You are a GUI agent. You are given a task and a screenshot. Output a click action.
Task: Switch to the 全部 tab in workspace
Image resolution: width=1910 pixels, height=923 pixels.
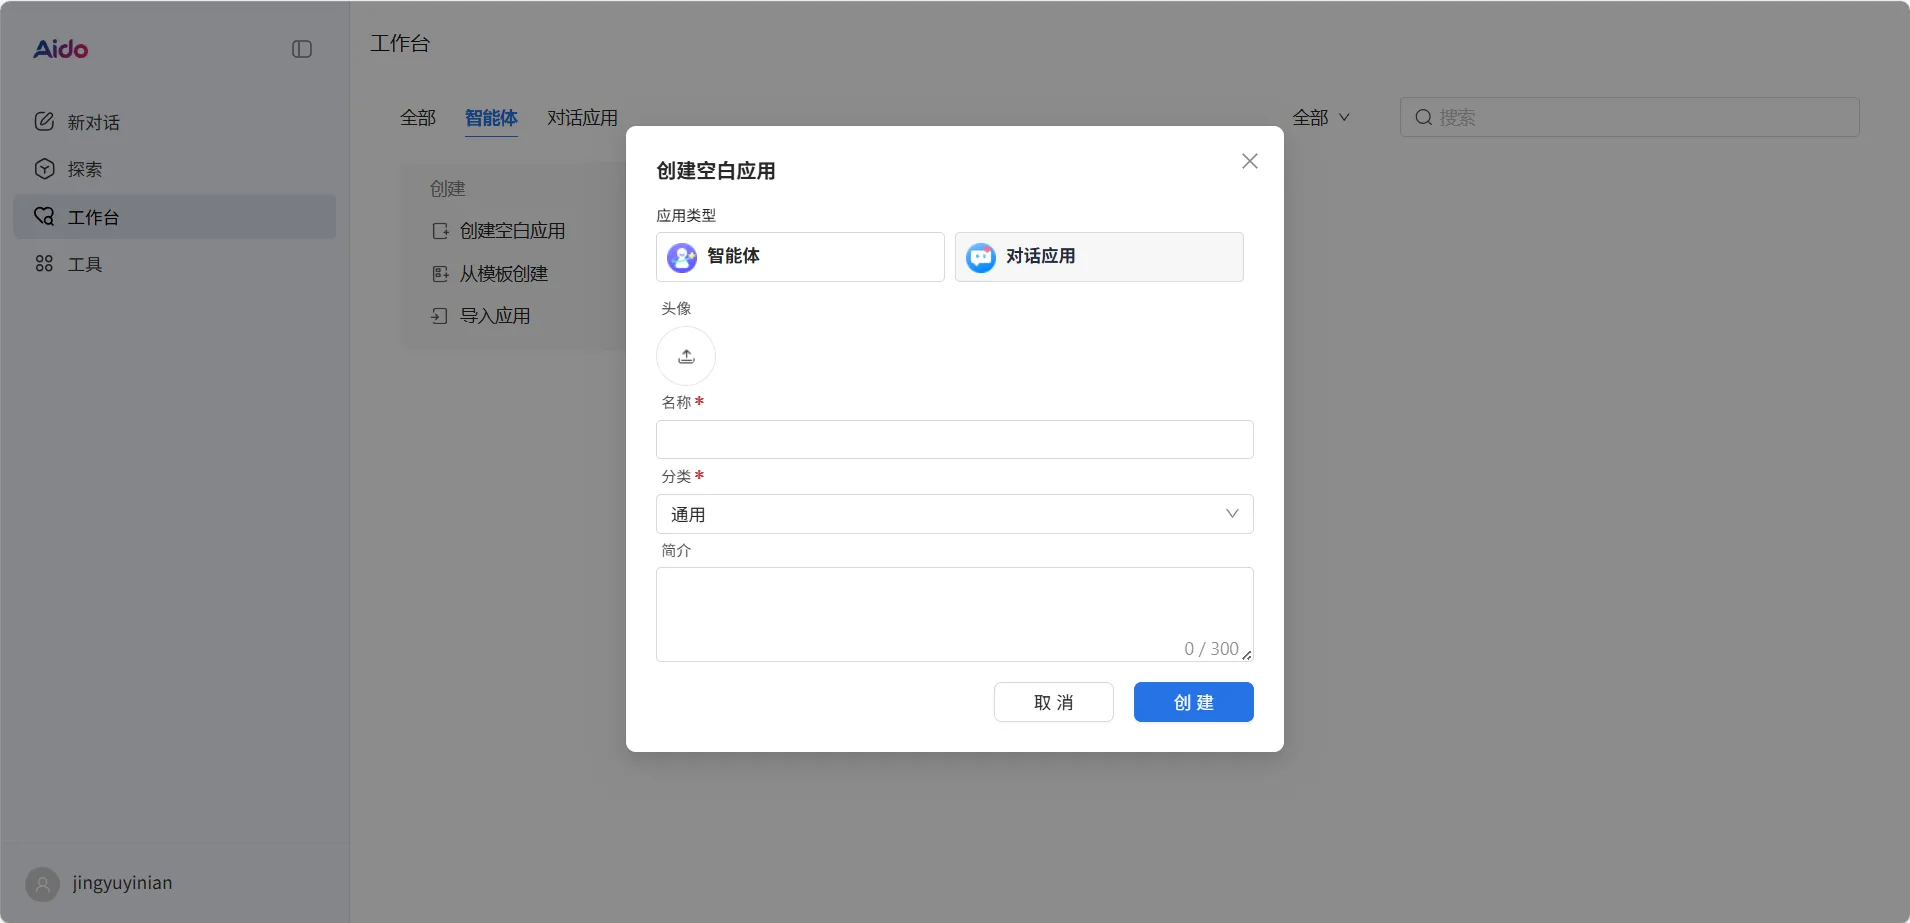point(417,117)
